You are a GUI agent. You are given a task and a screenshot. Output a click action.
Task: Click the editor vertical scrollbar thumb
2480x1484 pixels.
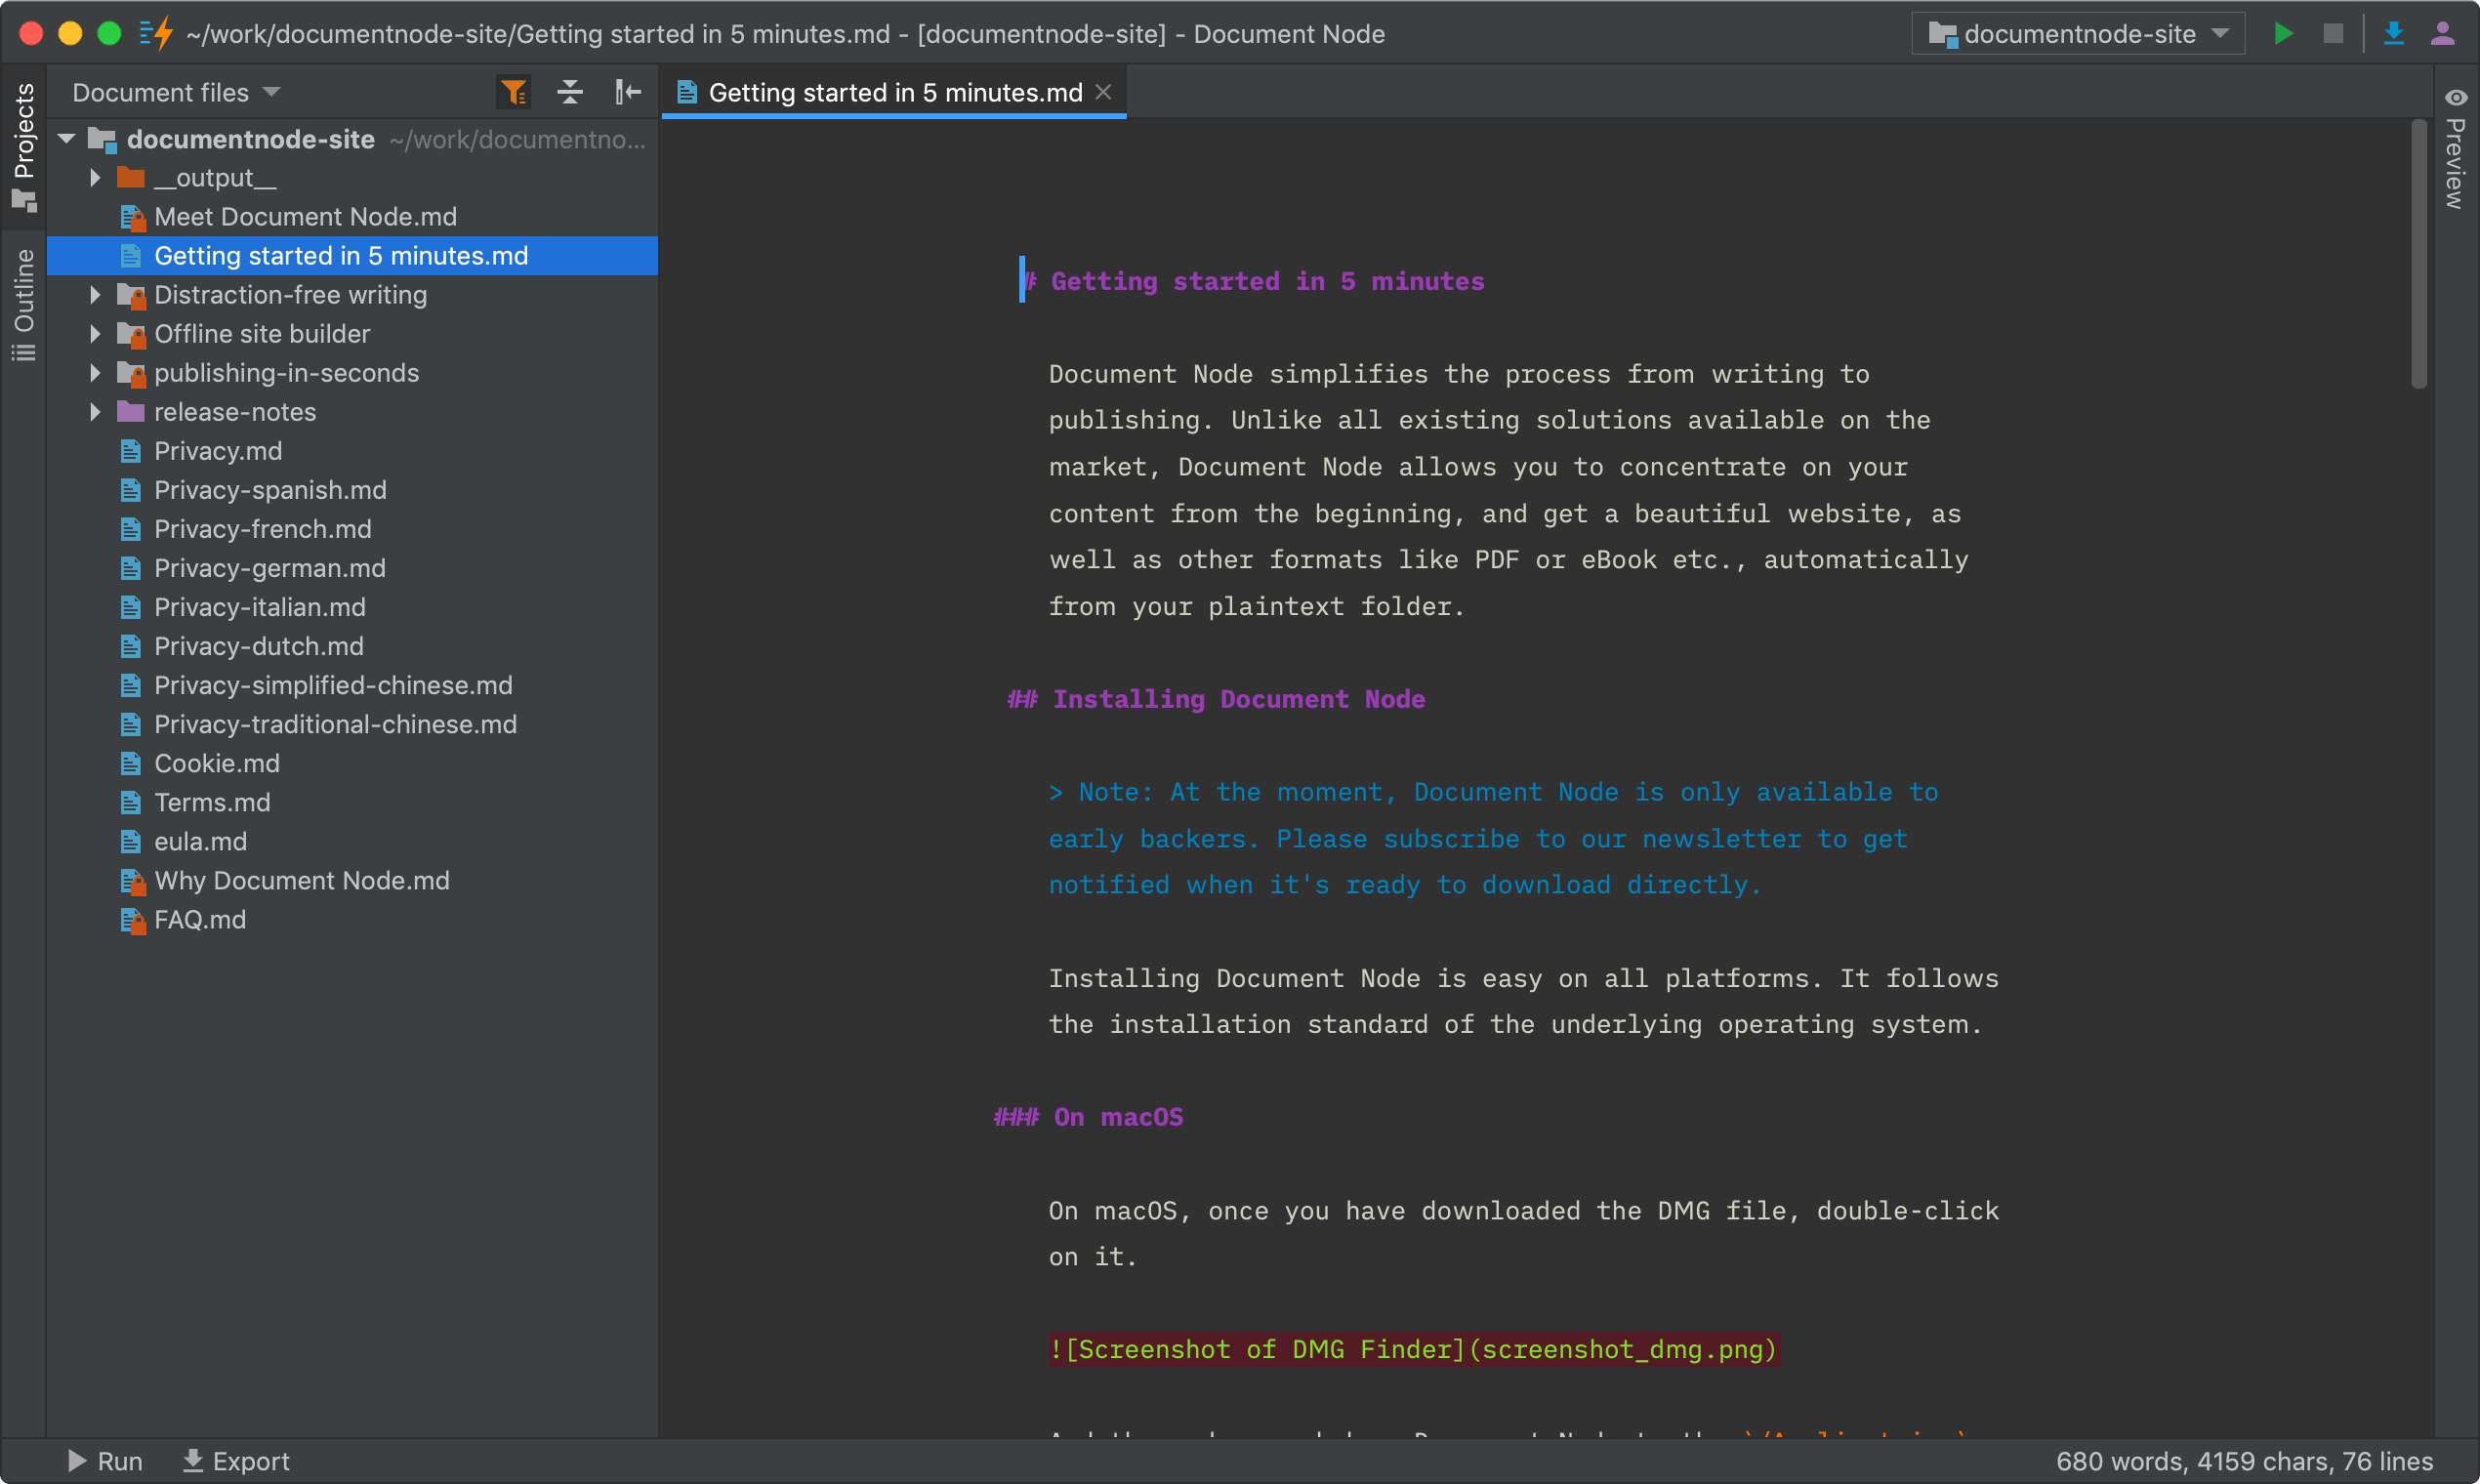click(x=2419, y=254)
